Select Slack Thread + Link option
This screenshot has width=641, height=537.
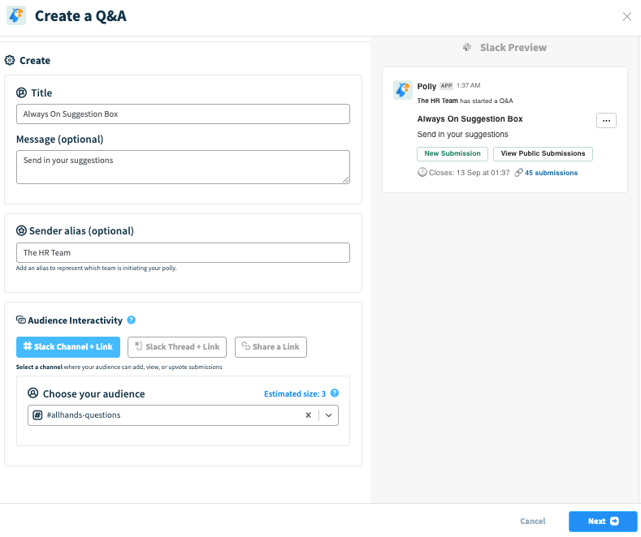pos(177,347)
